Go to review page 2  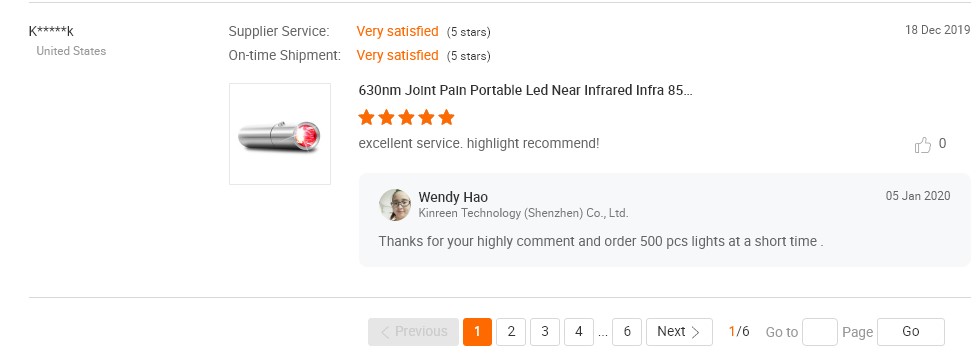[x=511, y=332]
